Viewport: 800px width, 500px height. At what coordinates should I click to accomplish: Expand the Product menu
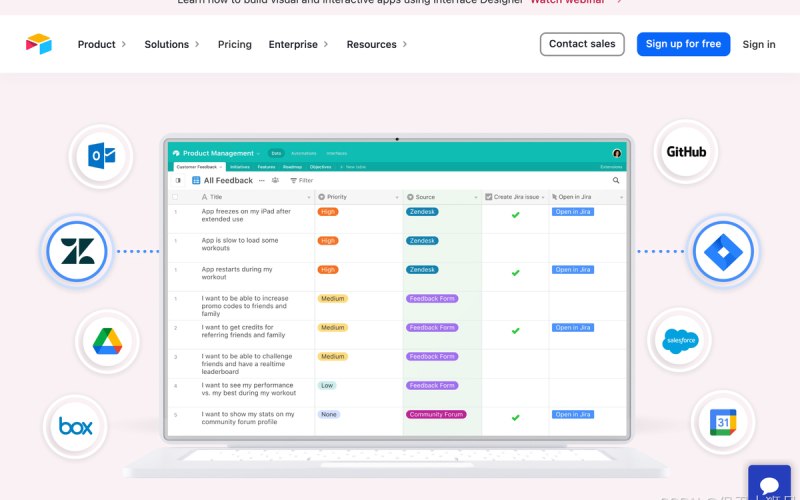[102, 44]
